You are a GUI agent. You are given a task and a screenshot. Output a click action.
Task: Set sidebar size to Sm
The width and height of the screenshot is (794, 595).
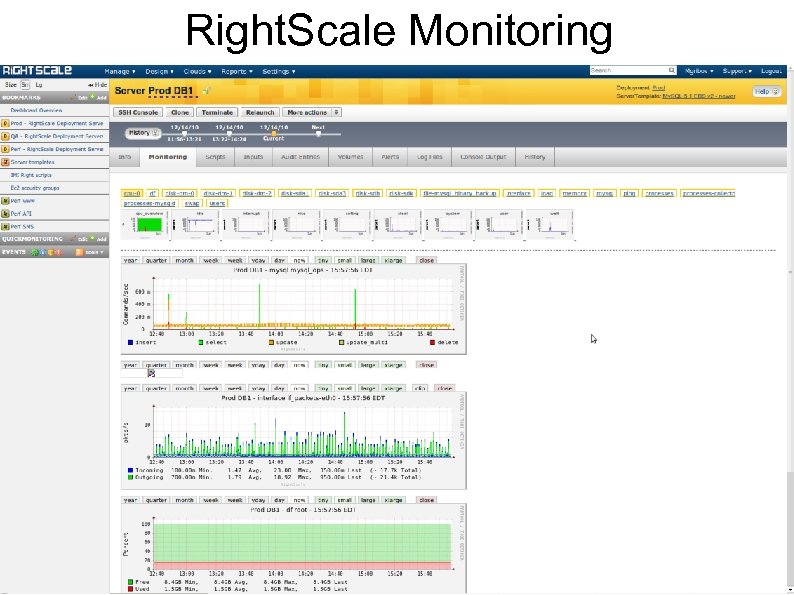pyautogui.click(x=25, y=85)
